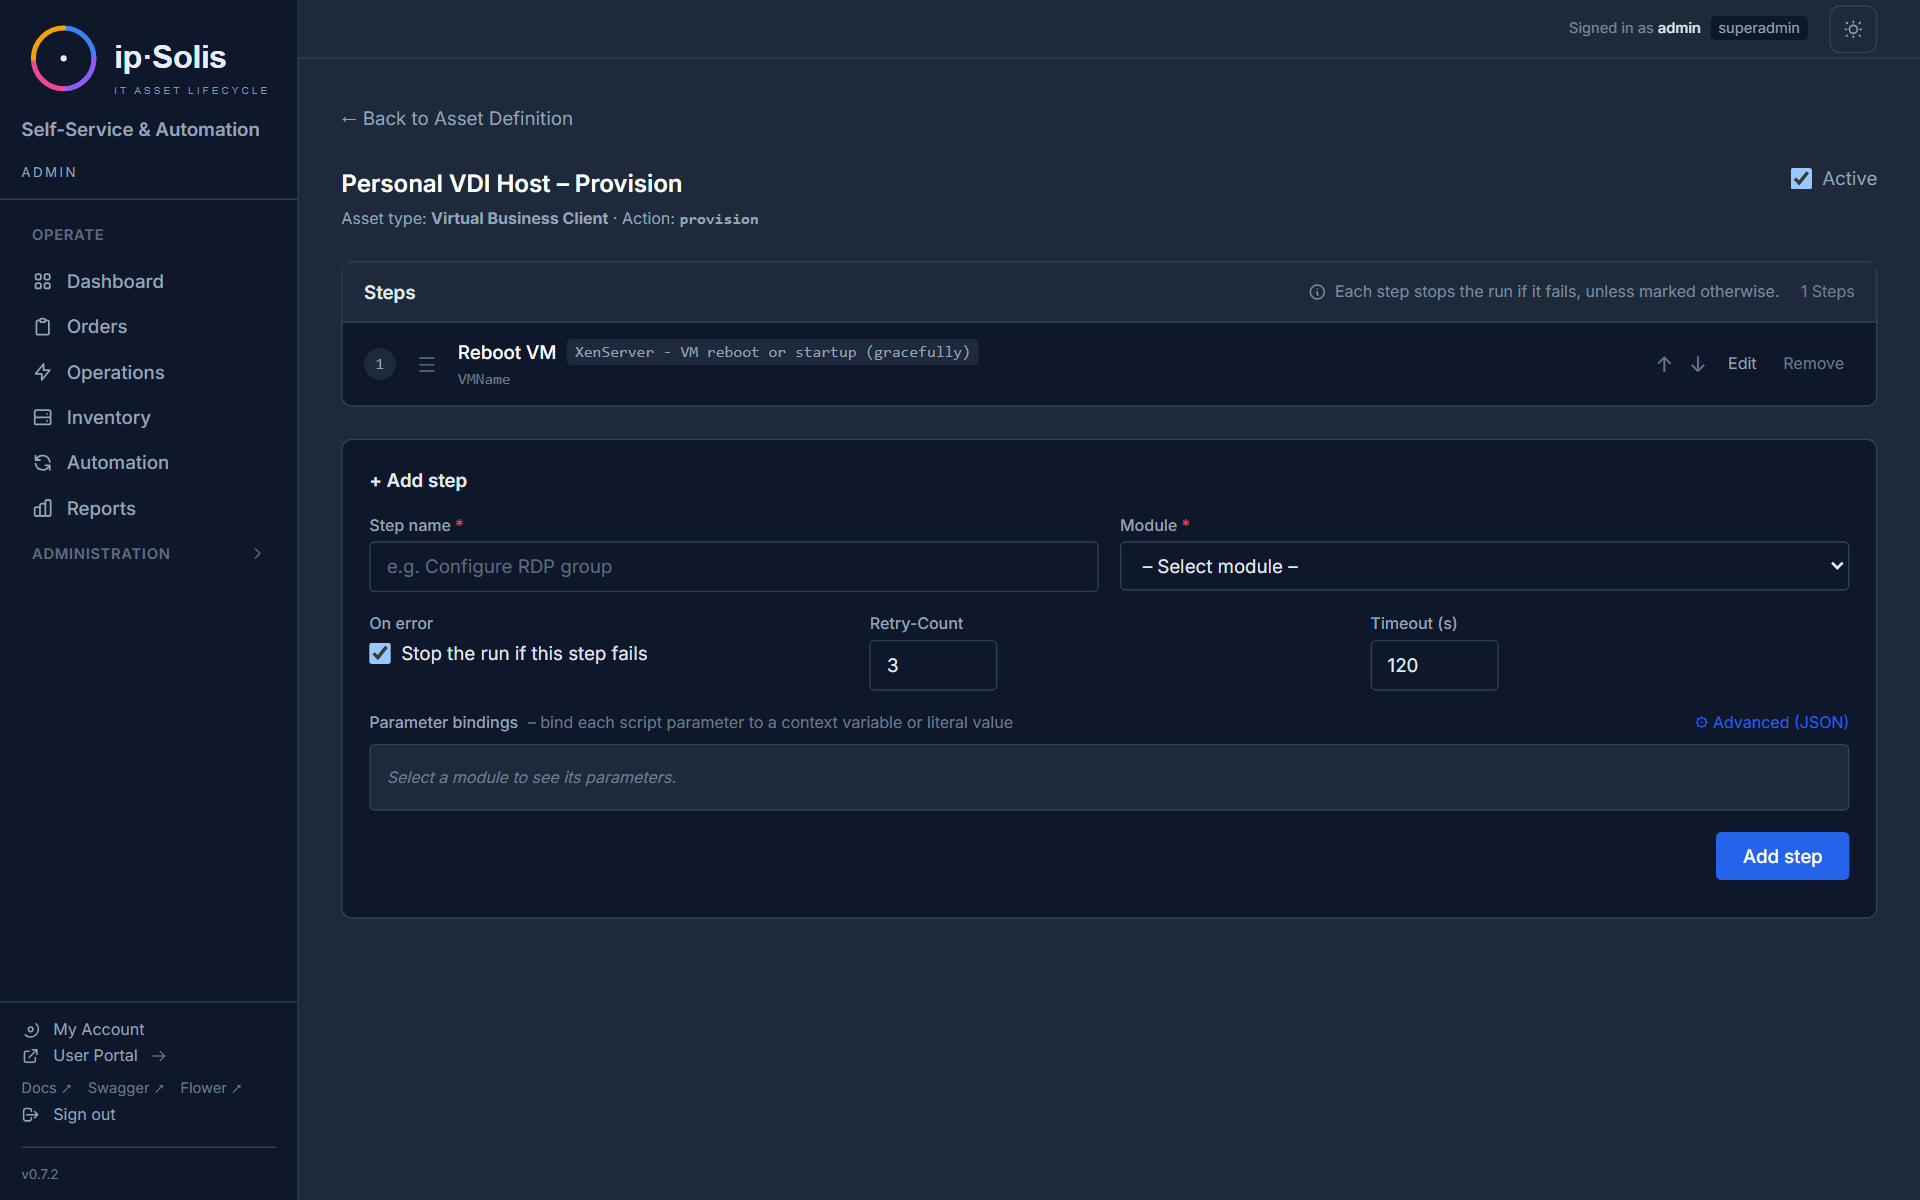
Task: Open the Swagger external link
Action: [x=125, y=1088]
